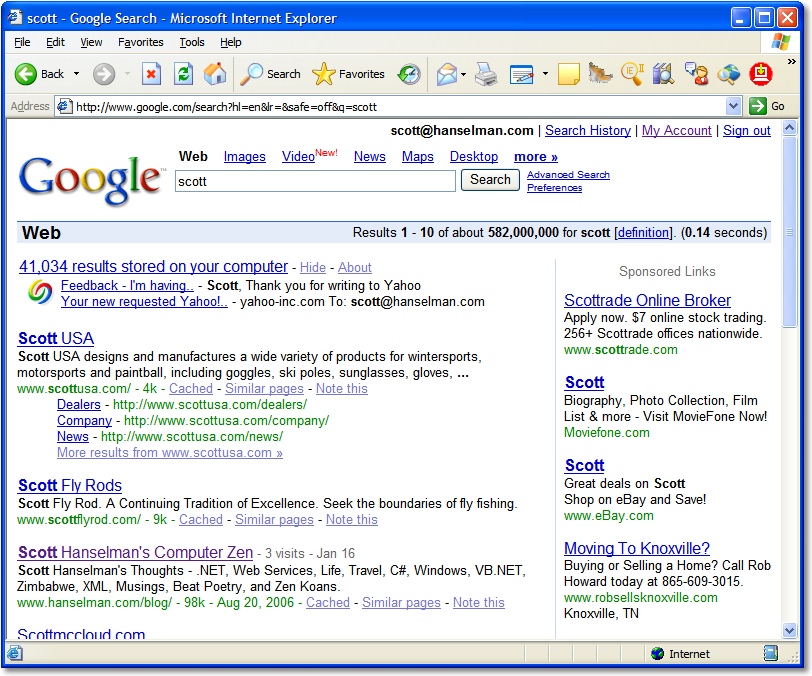Click the IE magnifier toolbar icon
This screenshot has height=676, width=812.
632,74
